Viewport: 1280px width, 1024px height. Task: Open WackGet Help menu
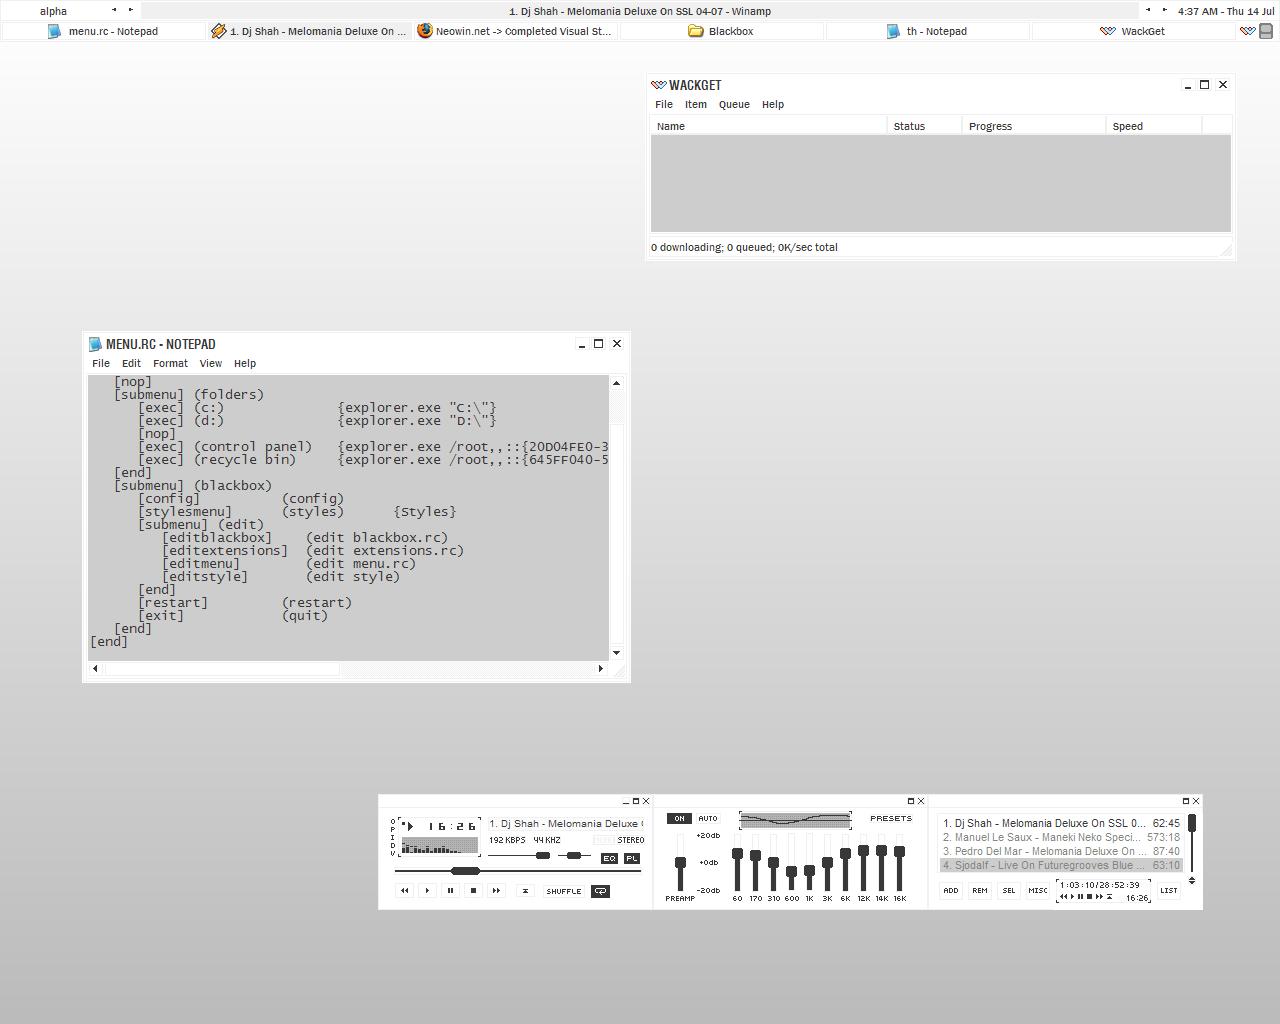click(x=773, y=104)
